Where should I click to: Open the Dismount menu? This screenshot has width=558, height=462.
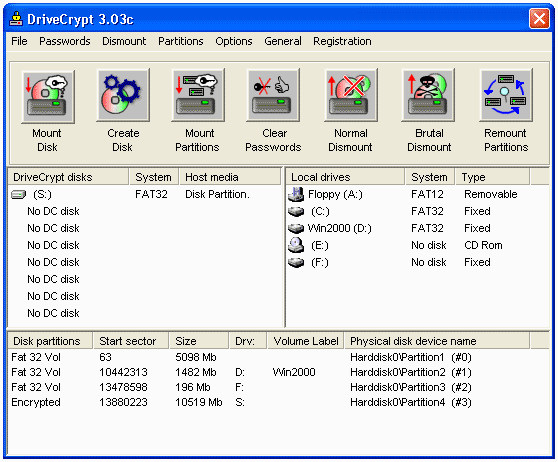[x=124, y=41]
